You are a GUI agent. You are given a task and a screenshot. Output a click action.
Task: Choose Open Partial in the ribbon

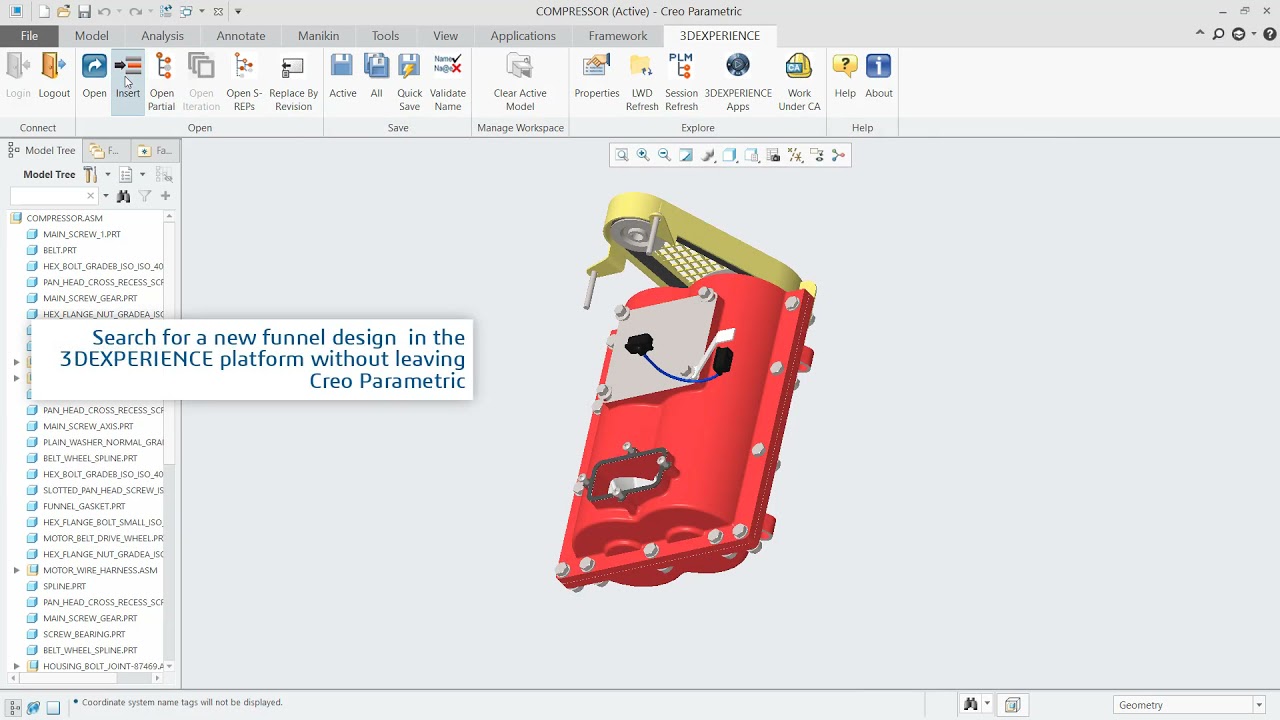[x=162, y=67]
